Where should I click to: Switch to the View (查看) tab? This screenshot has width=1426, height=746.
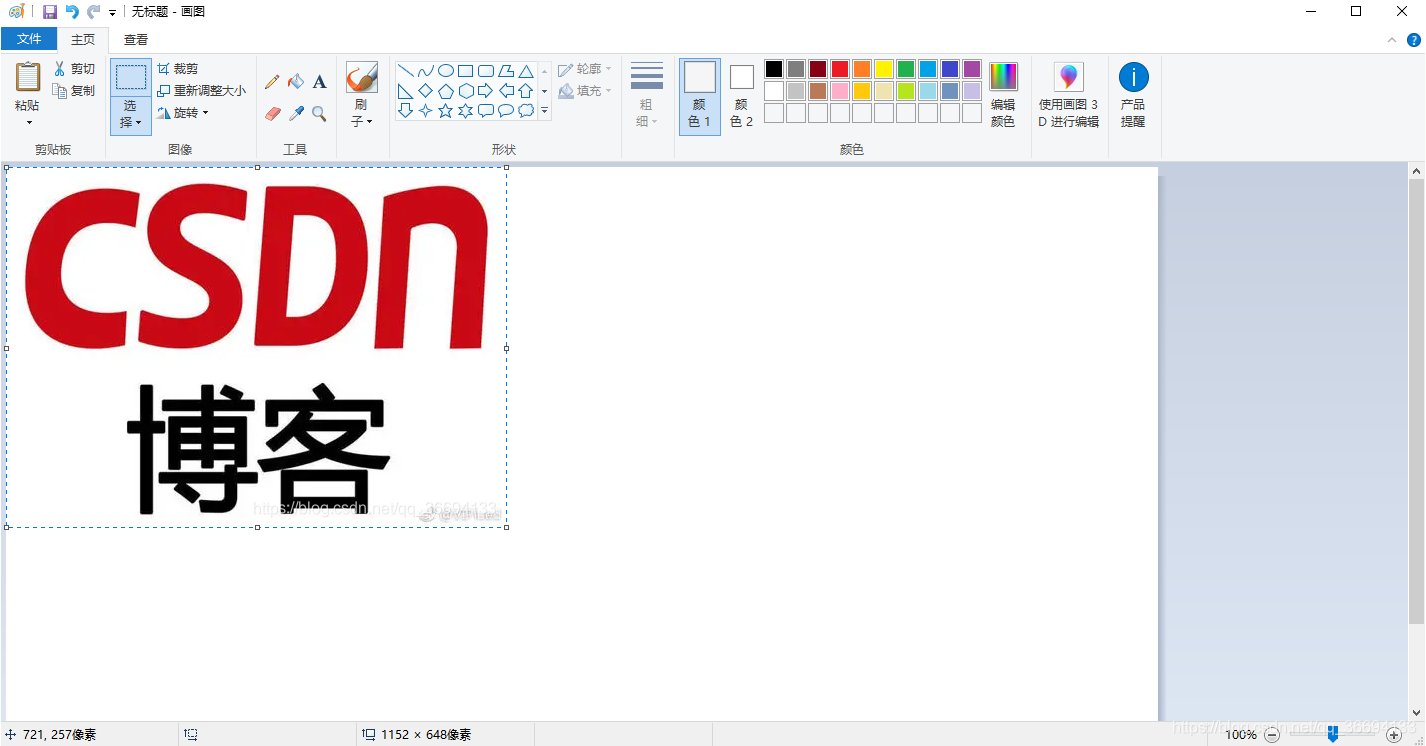click(x=136, y=40)
